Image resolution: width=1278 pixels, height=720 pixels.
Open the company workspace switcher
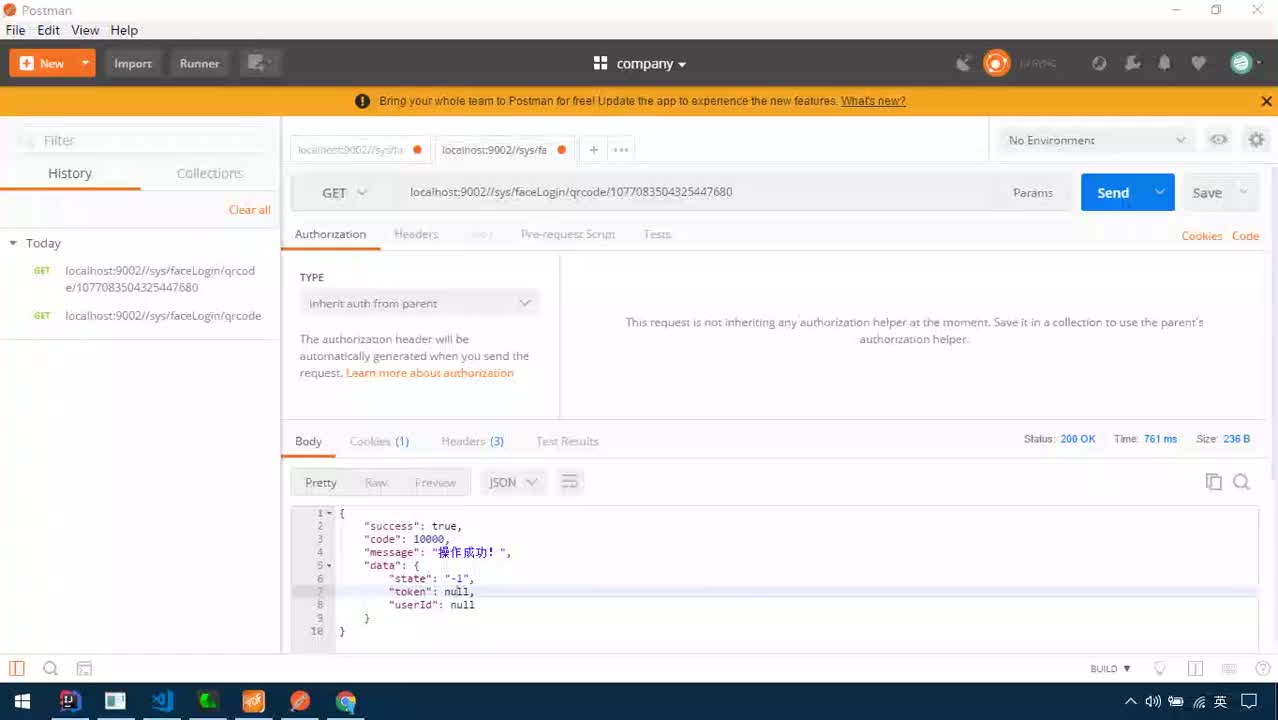pyautogui.click(x=640, y=63)
